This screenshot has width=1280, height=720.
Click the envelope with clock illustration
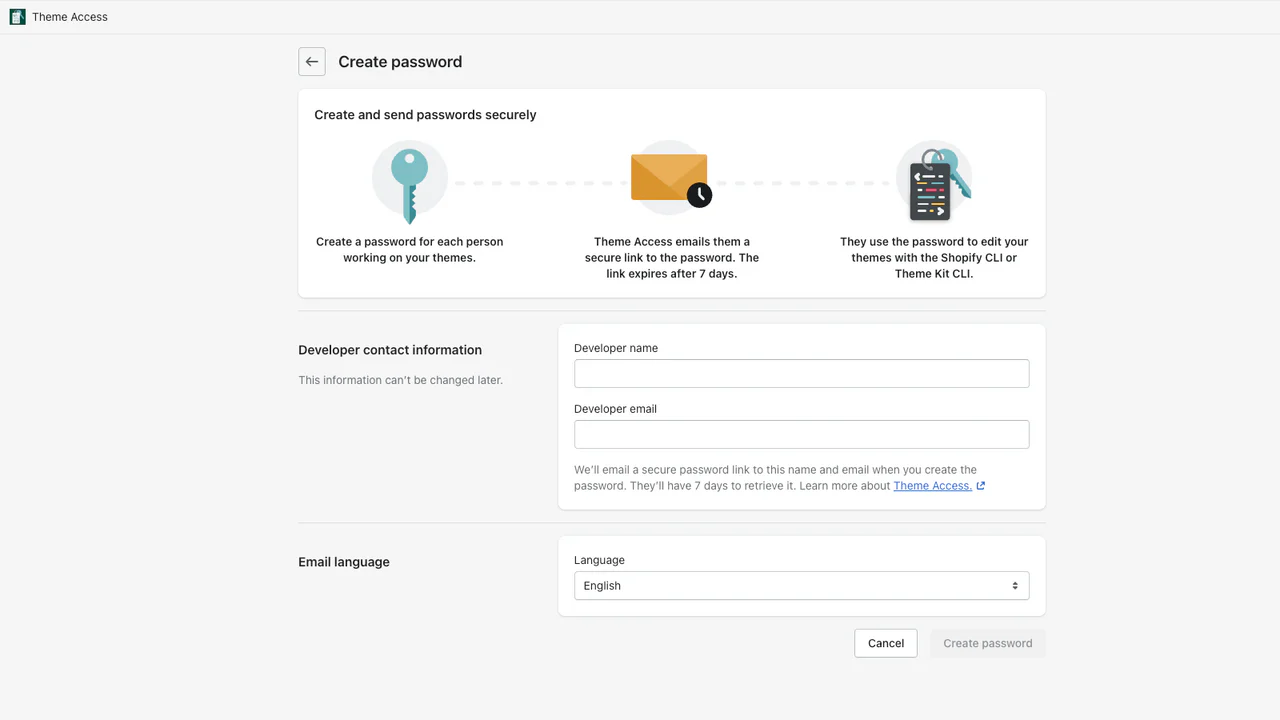[671, 179]
